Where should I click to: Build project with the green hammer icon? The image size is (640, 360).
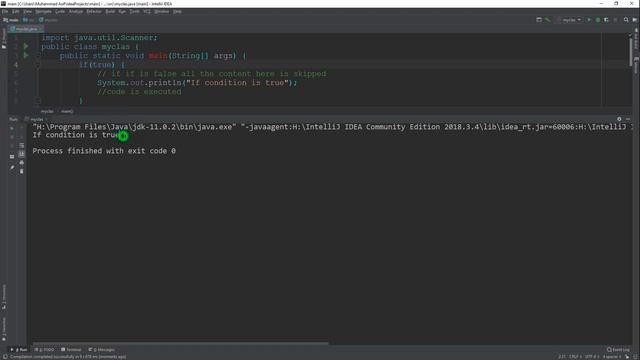point(548,20)
